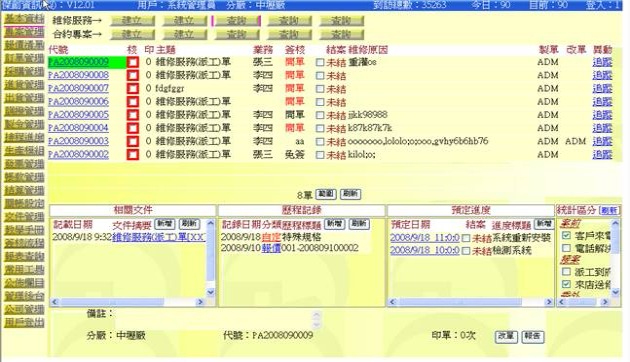Viewport: 630px width, 362px height.
Task: Click the 預定進度 panel's scroll-right arrow
Action: (549, 302)
